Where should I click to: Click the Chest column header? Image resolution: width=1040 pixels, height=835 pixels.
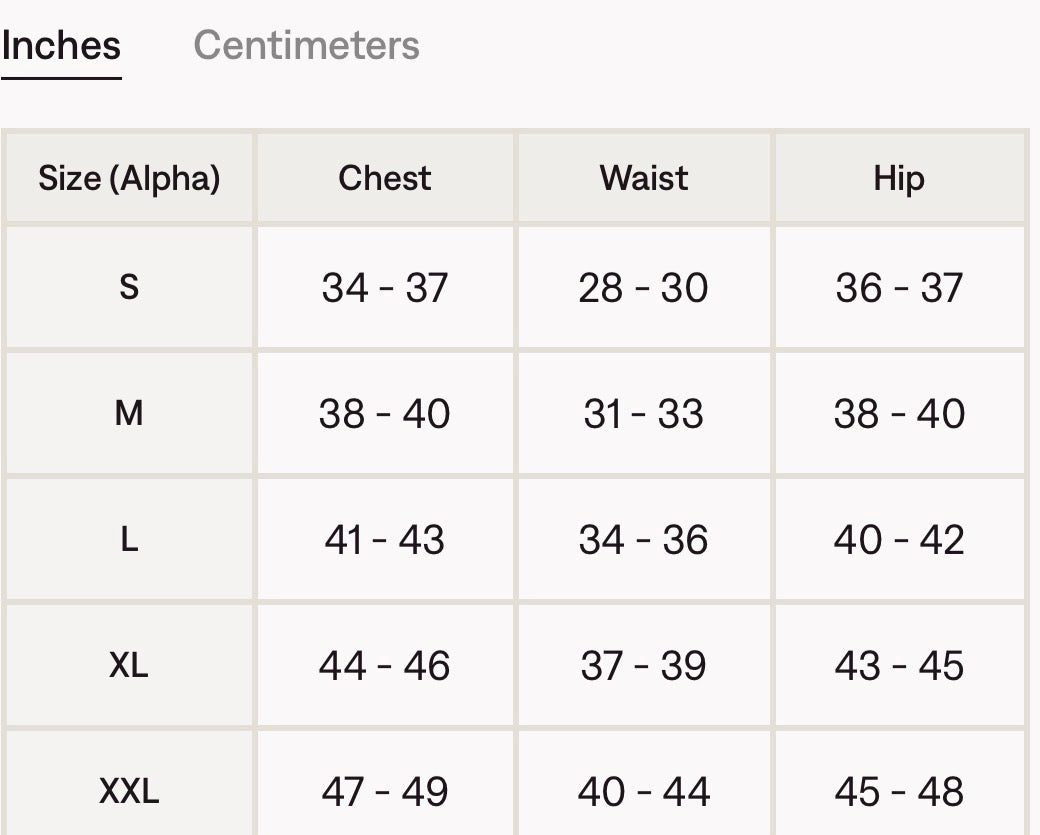click(x=385, y=179)
